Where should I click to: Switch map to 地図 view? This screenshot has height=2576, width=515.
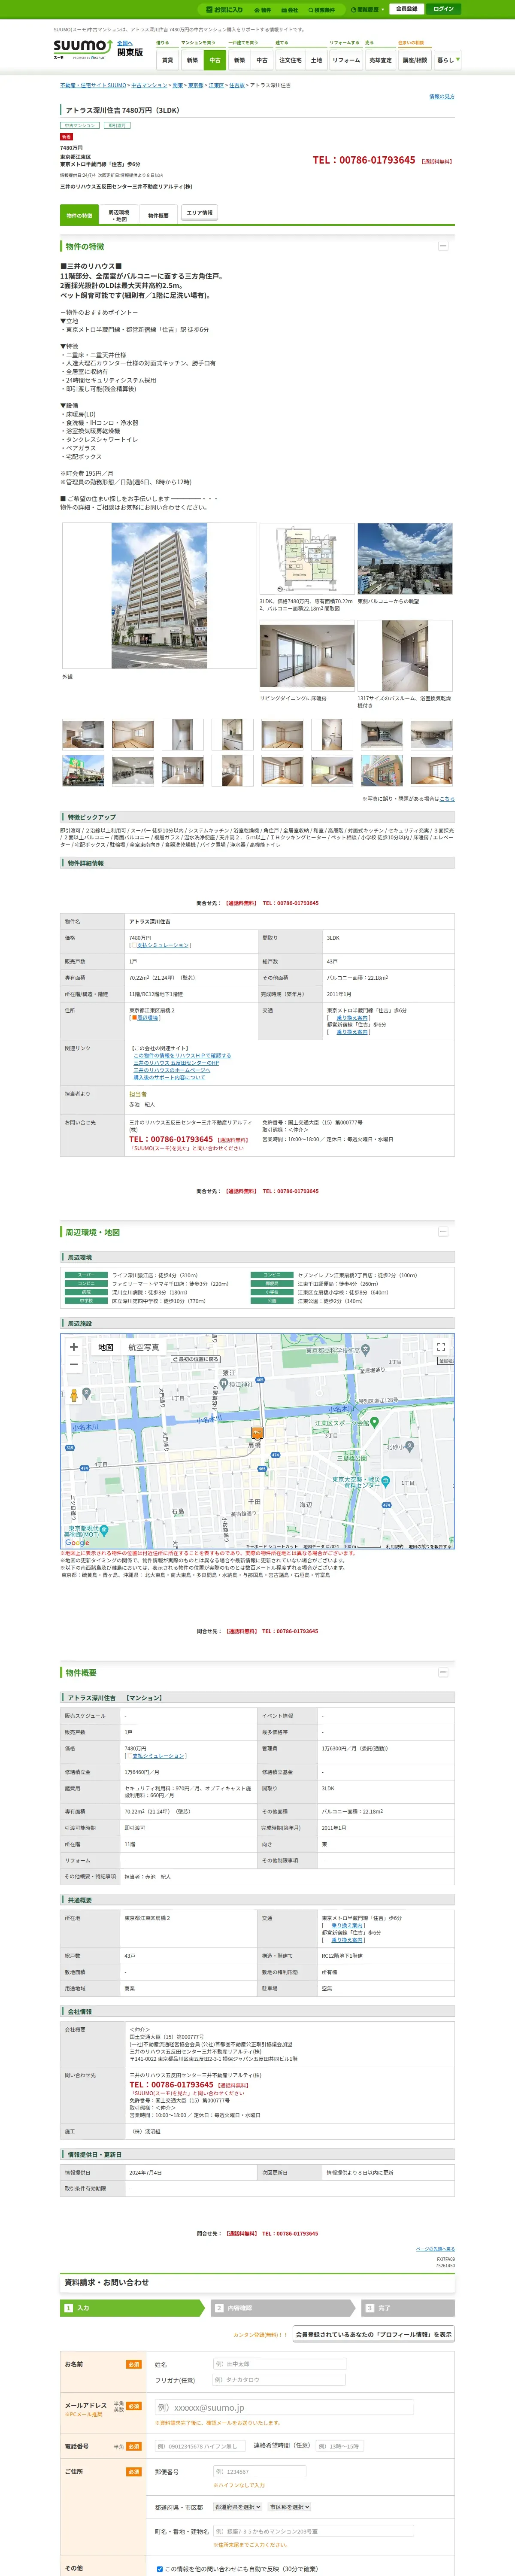[x=106, y=1347]
